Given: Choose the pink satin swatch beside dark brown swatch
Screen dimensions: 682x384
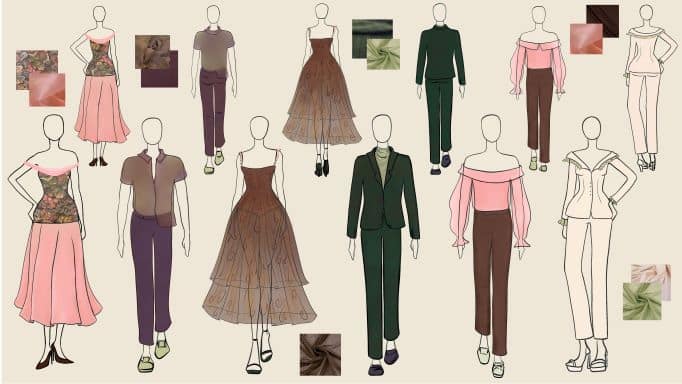Looking at the screenshot, I should click(586, 39).
